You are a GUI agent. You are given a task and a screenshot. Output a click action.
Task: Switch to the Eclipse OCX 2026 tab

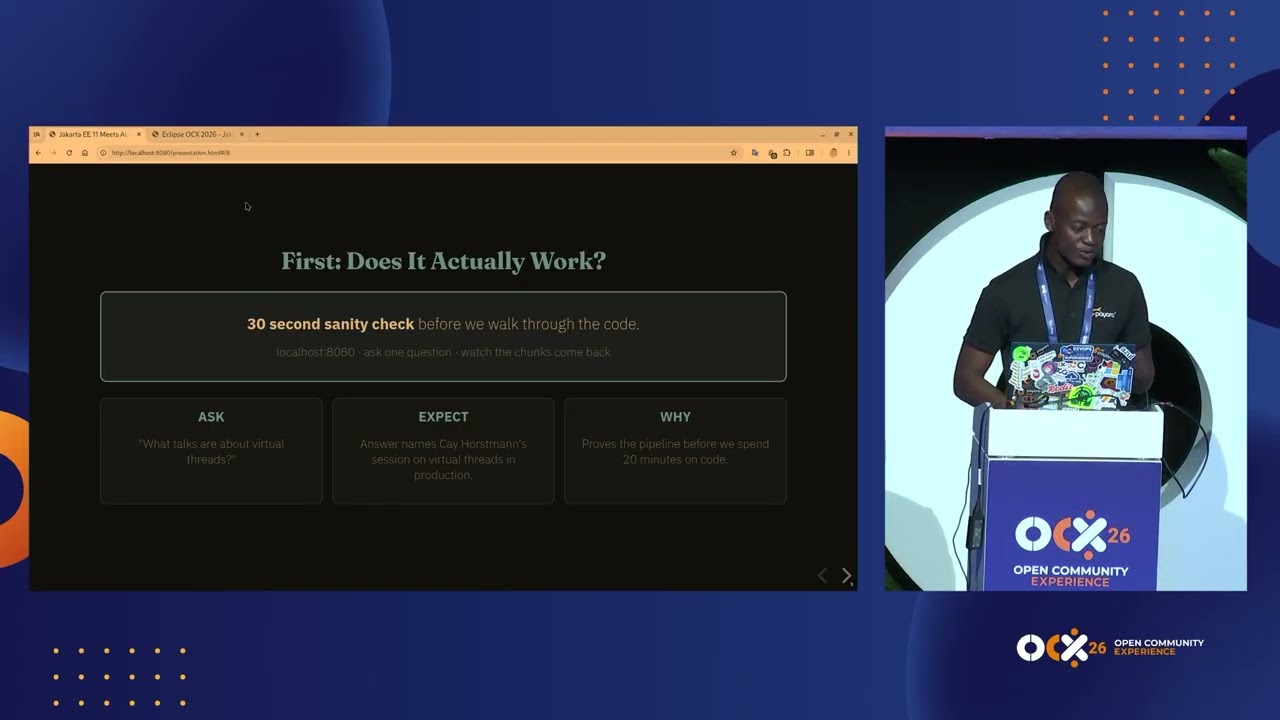click(198, 134)
